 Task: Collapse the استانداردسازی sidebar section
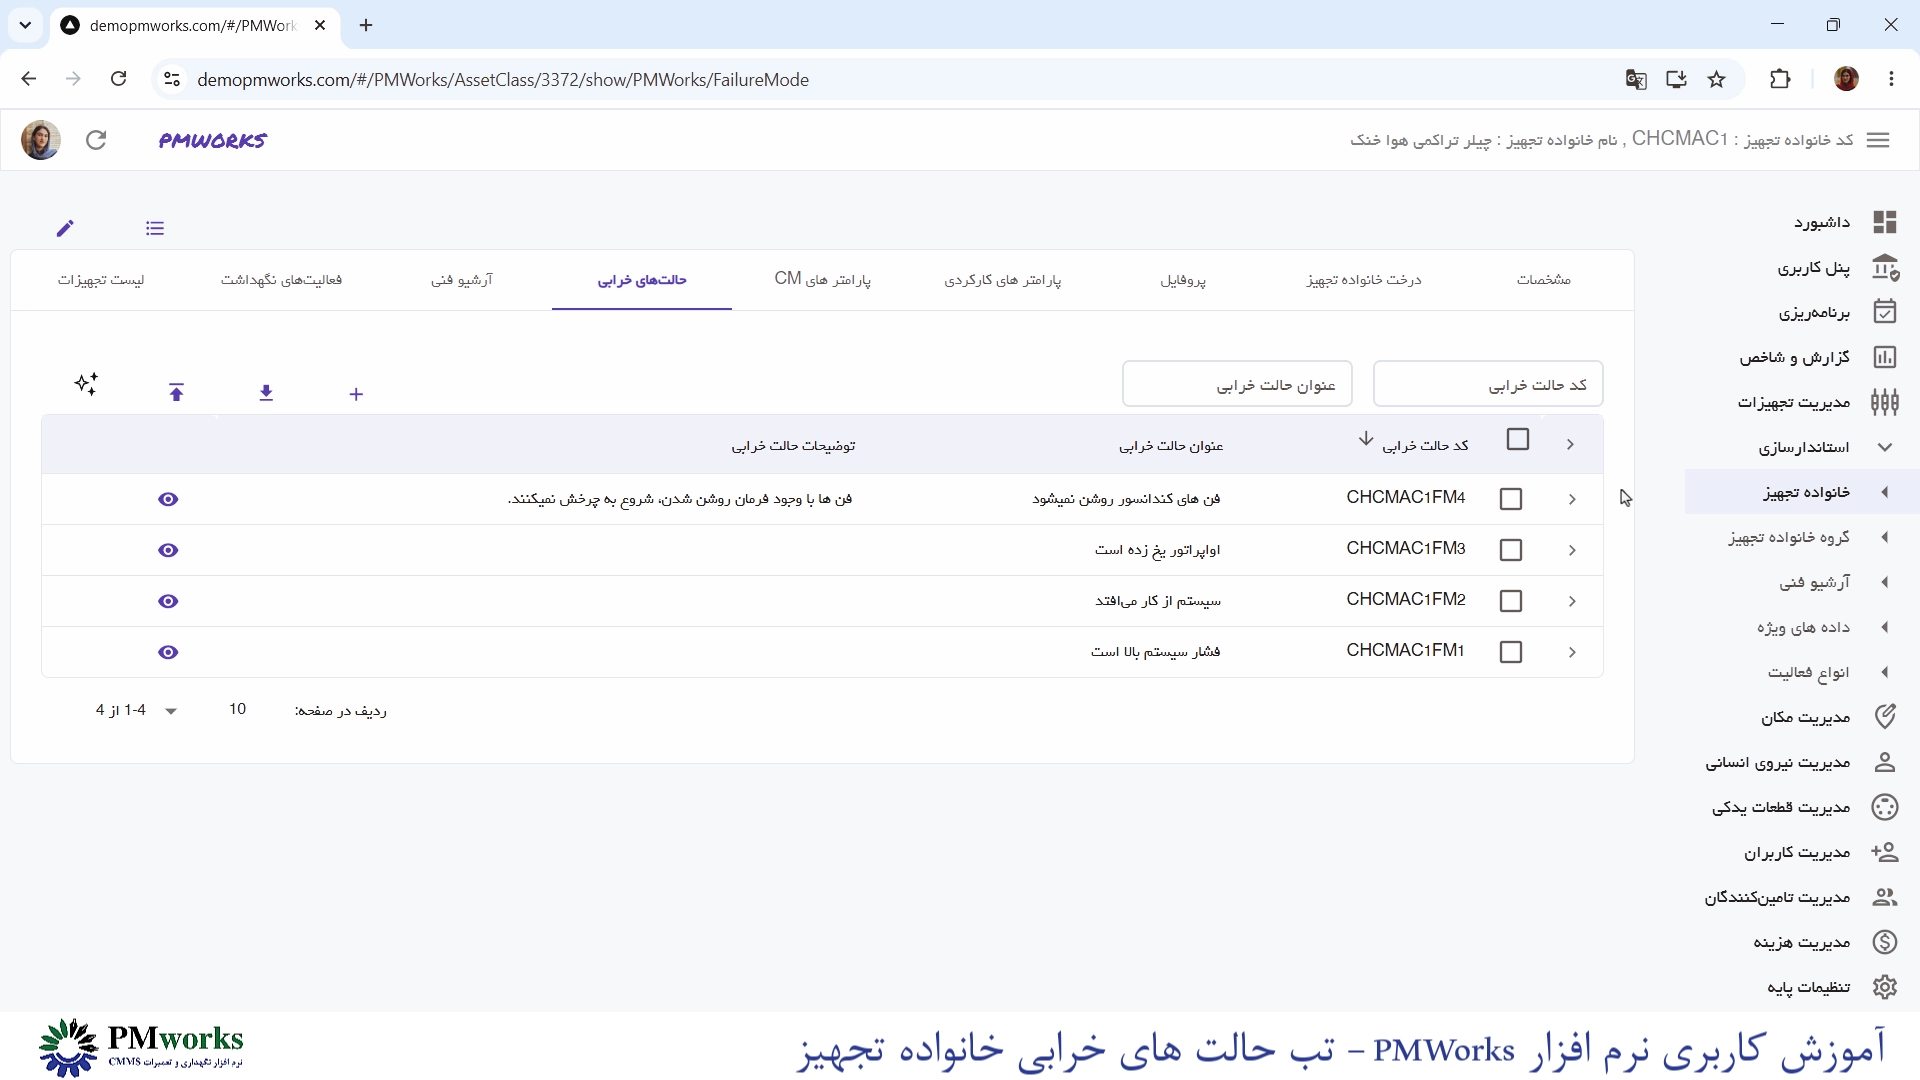pyautogui.click(x=1885, y=447)
